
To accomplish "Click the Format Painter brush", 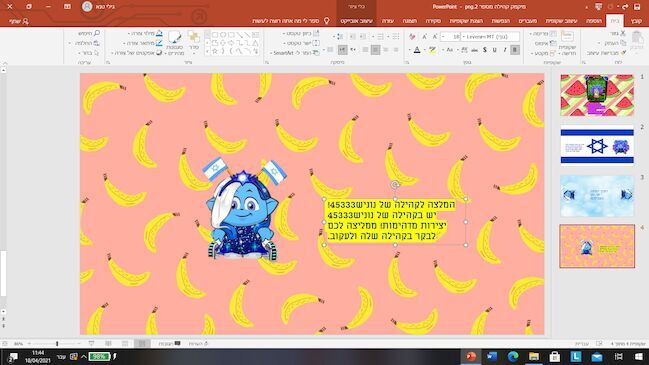I will pyautogui.click(x=622, y=53).
